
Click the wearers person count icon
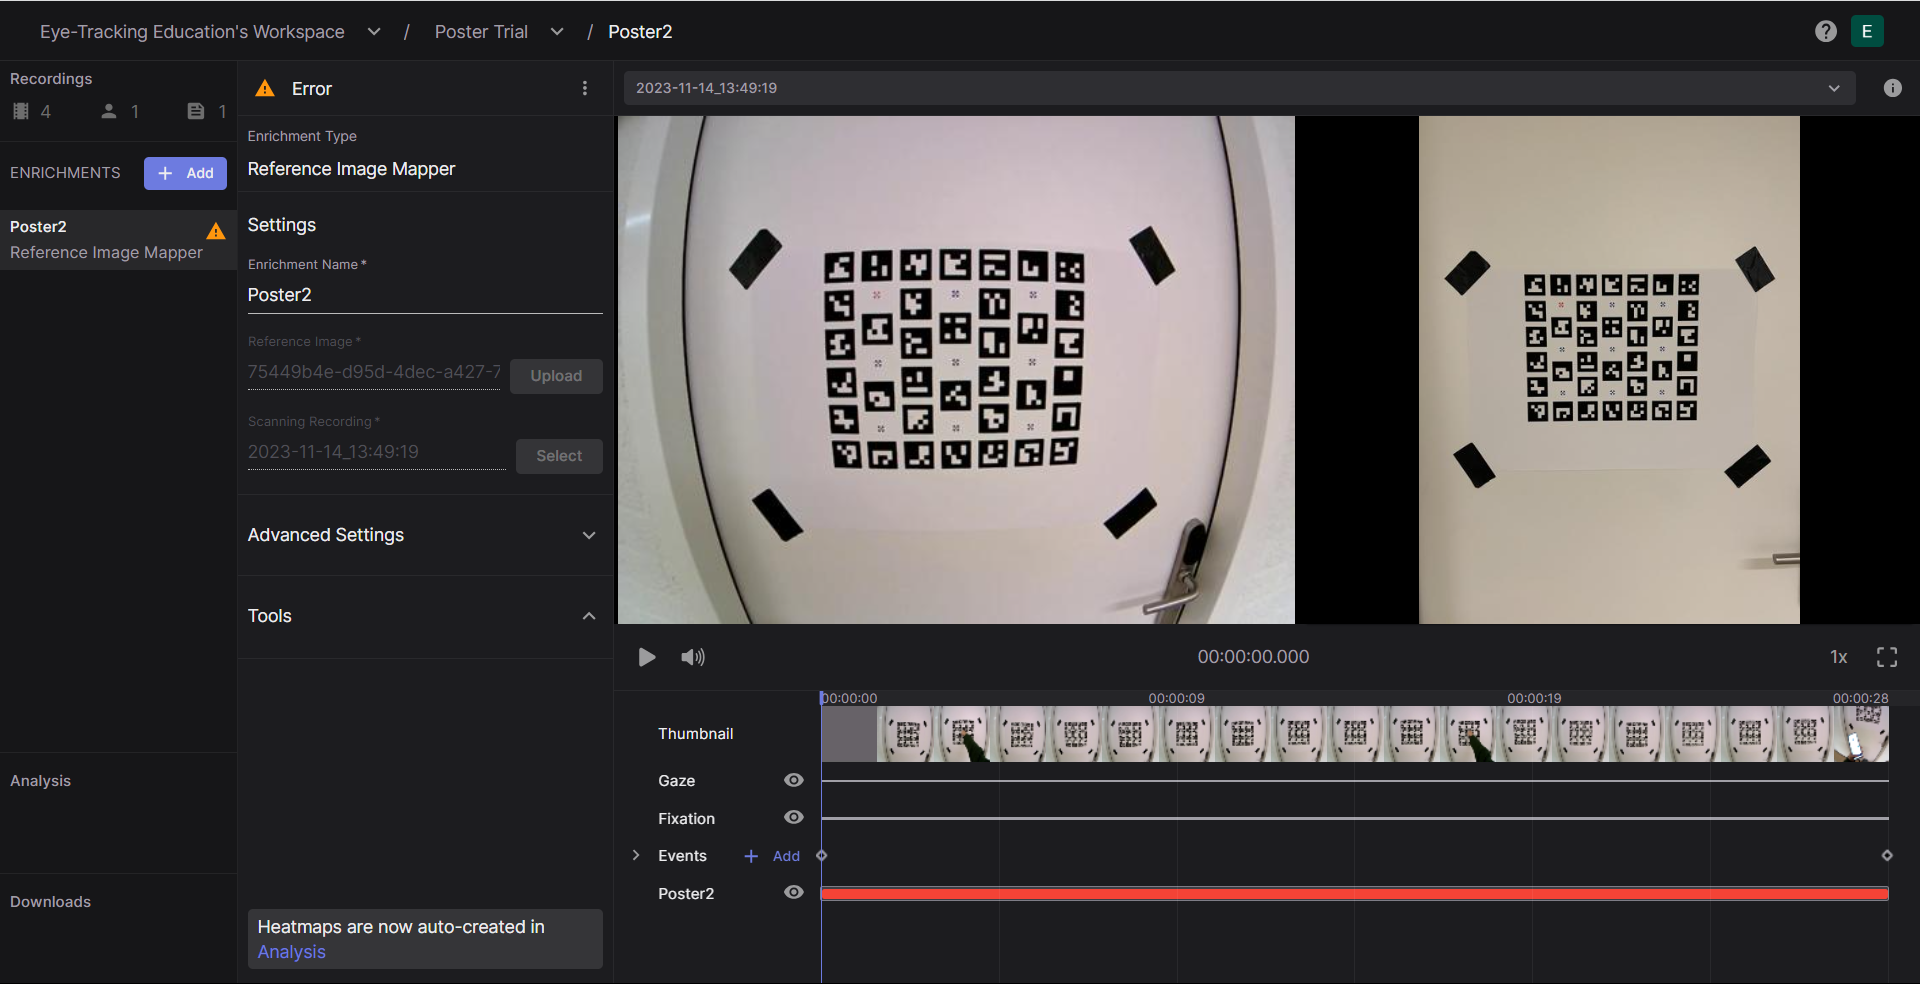(109, 111)
